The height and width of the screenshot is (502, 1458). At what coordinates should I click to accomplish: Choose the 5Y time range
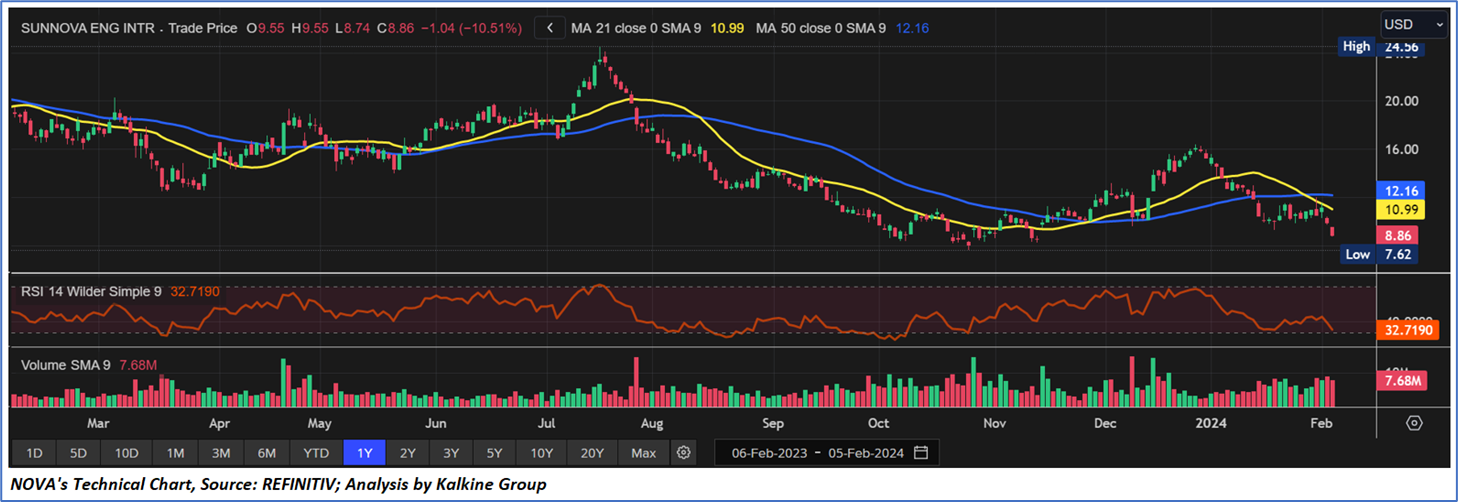[x=494, y=453]
